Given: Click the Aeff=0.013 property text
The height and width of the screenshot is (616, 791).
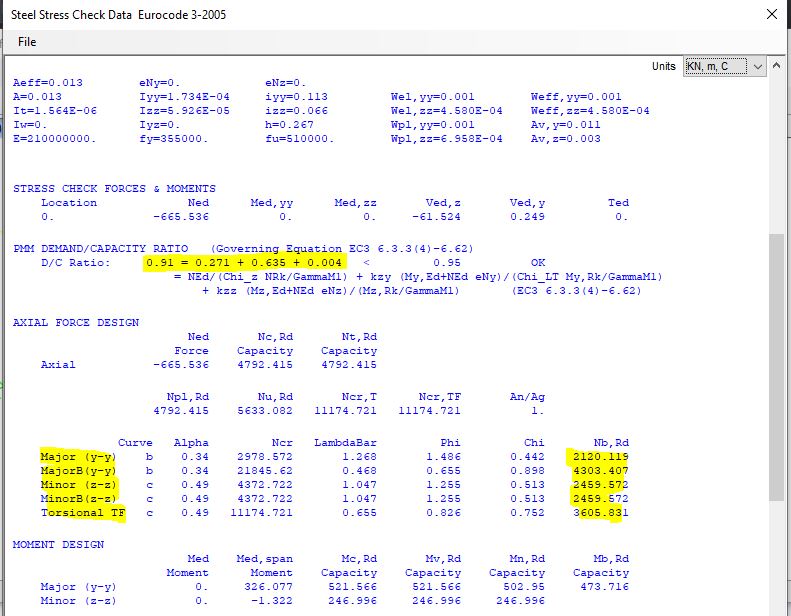Looking at the screenshot, I should (x=47, y=83).
